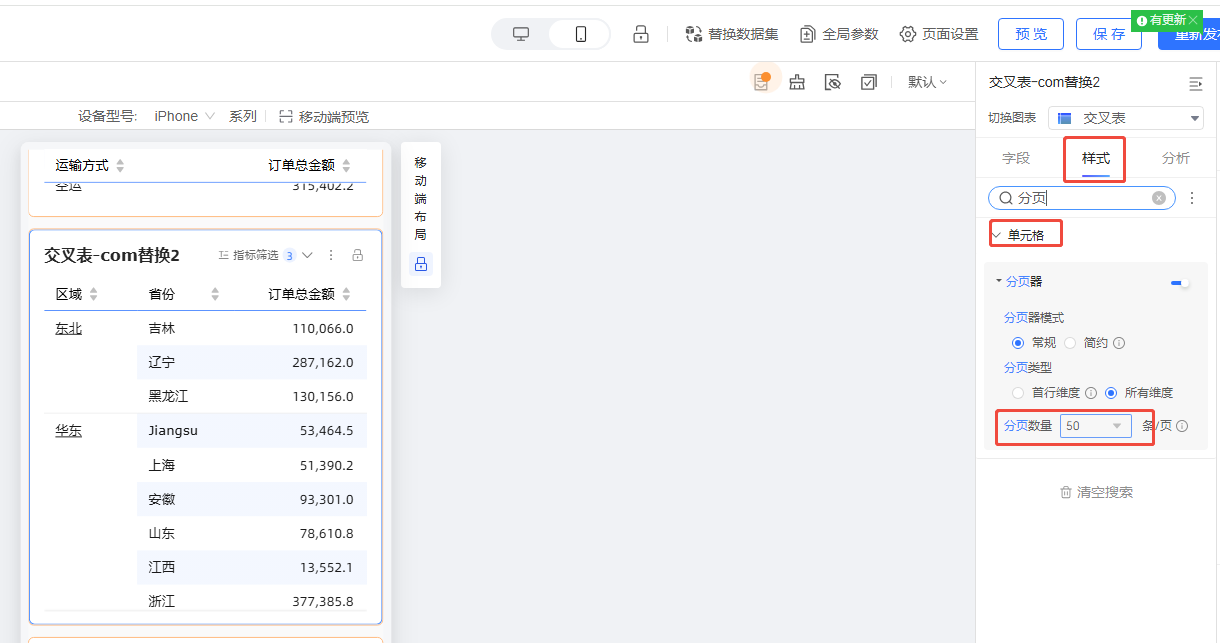The width and height of the screenshot is (1220, 643).
Task: Clear the 分页 search text
Action: coord(1159,198)
